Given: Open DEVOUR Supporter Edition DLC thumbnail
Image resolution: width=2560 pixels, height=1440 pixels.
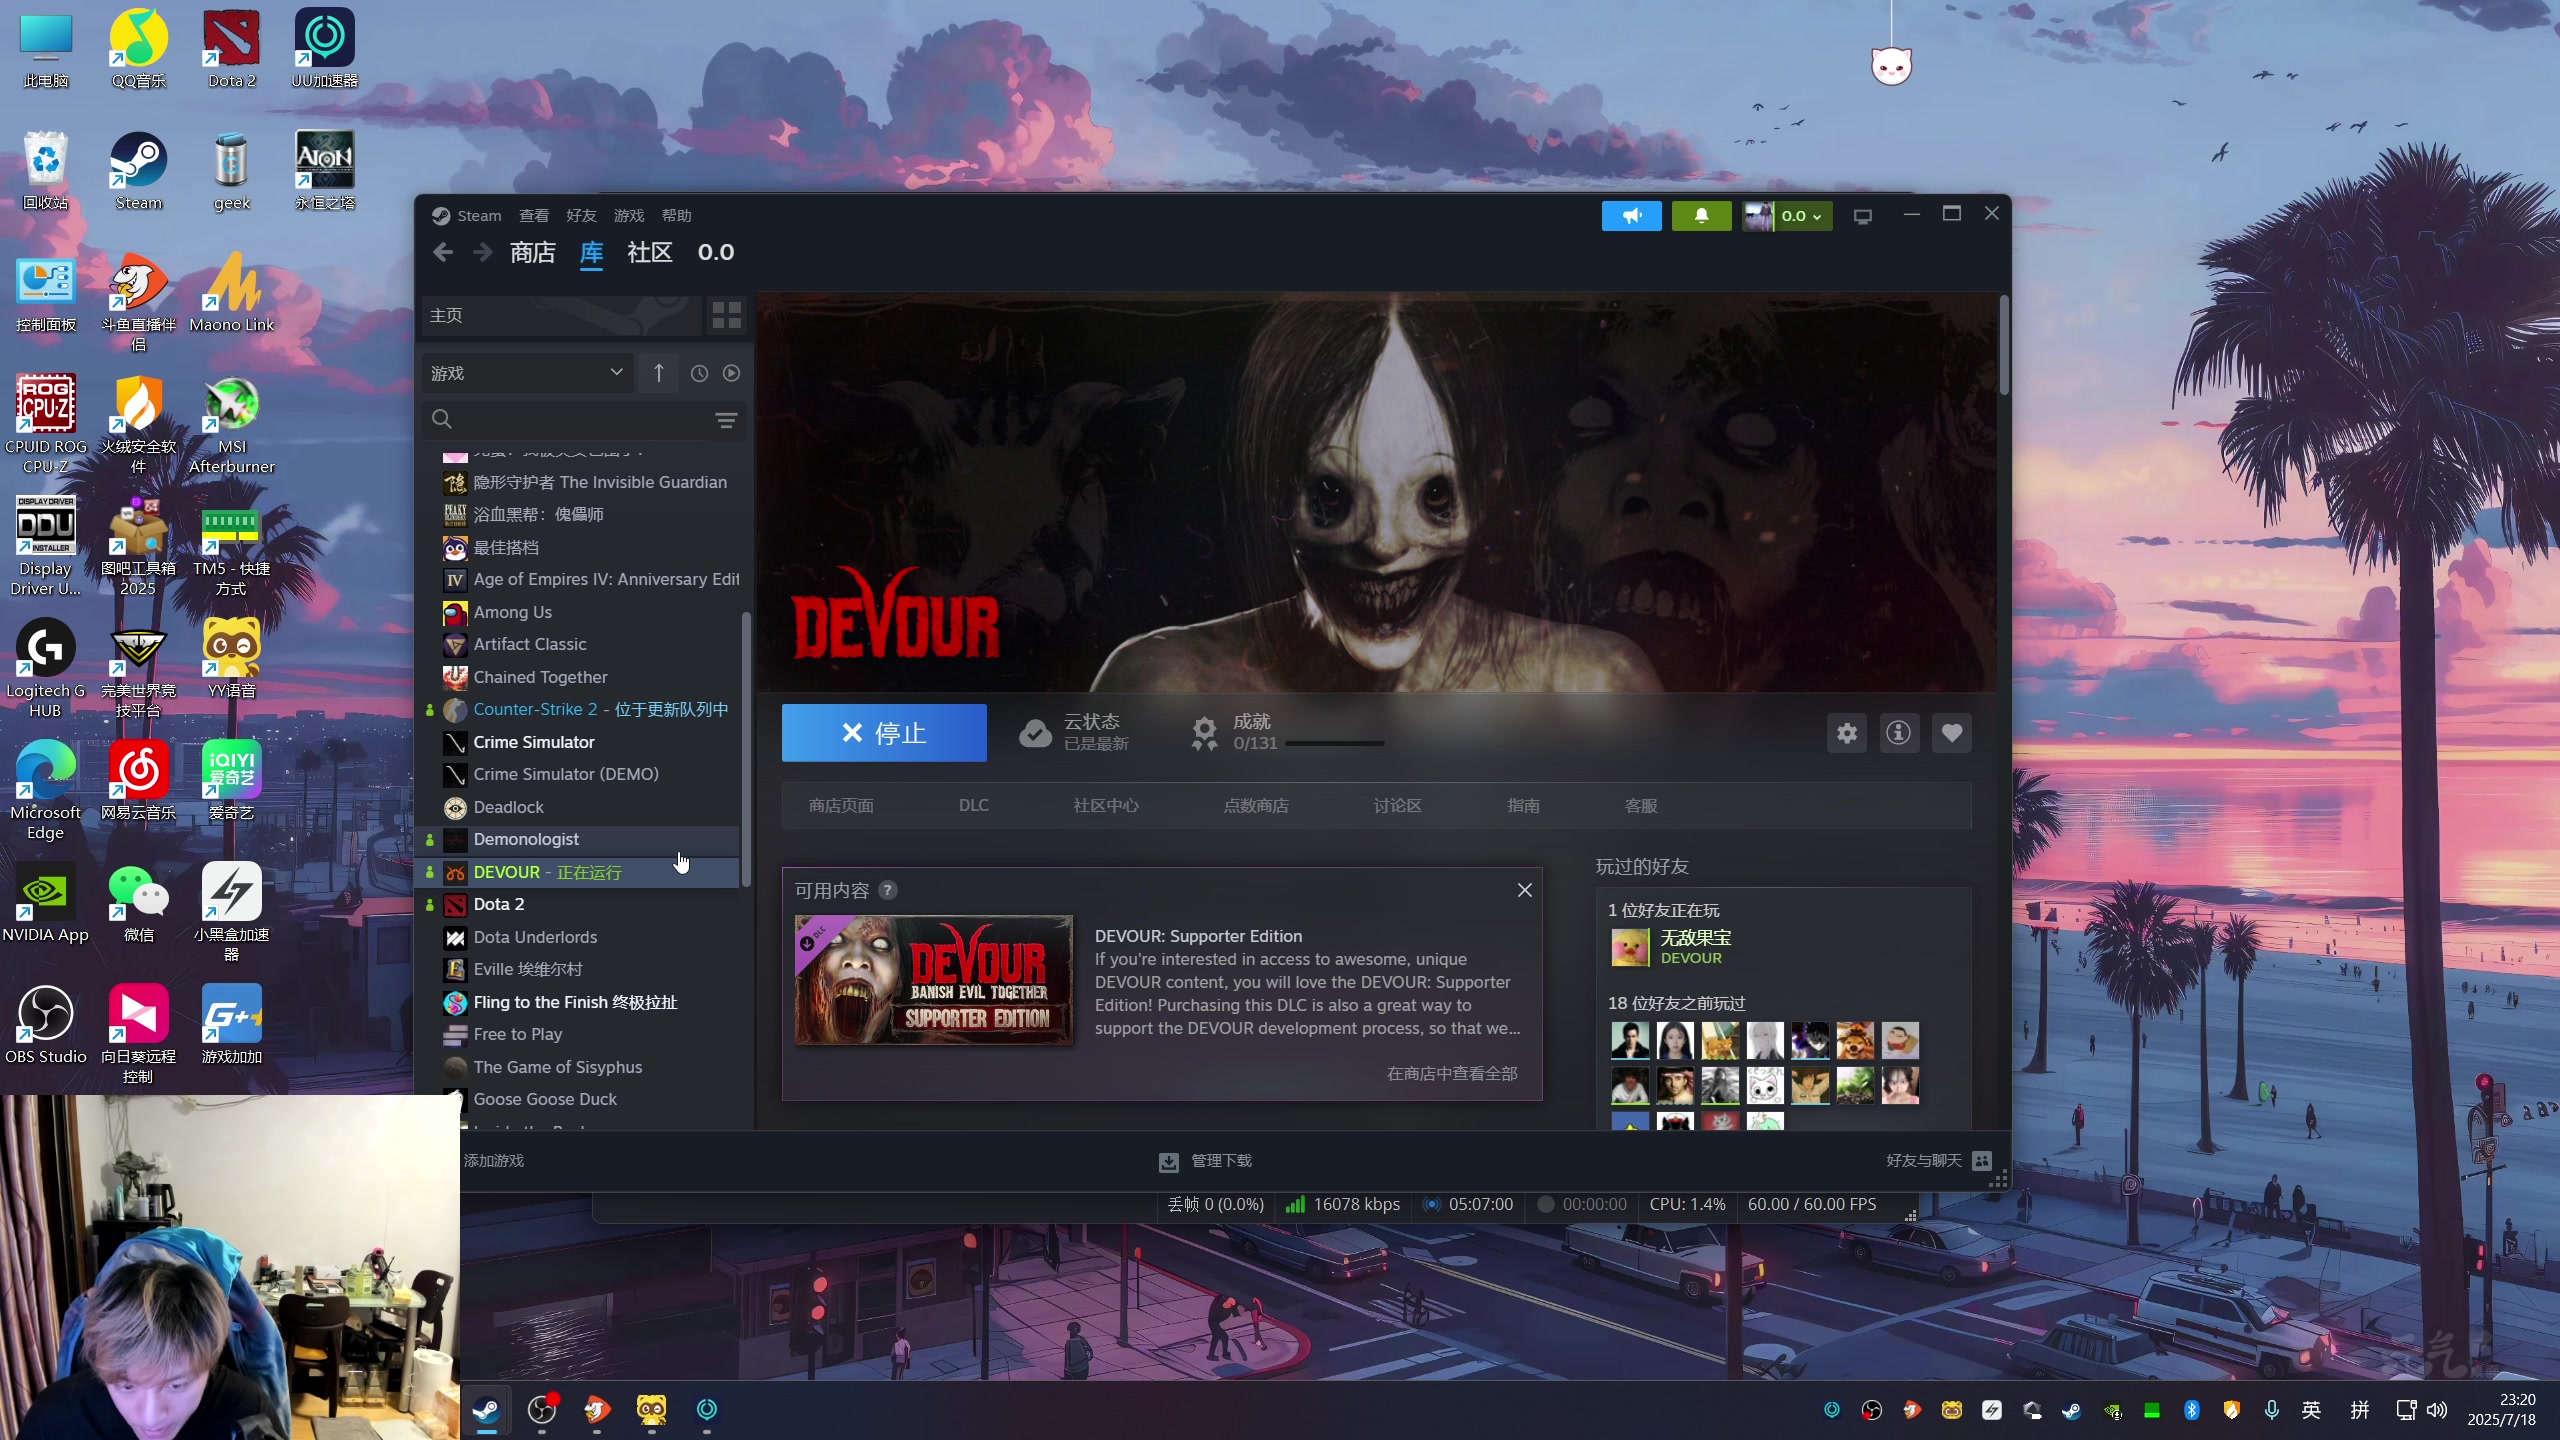Looking at the screenshot, I should tap(933, 980).
